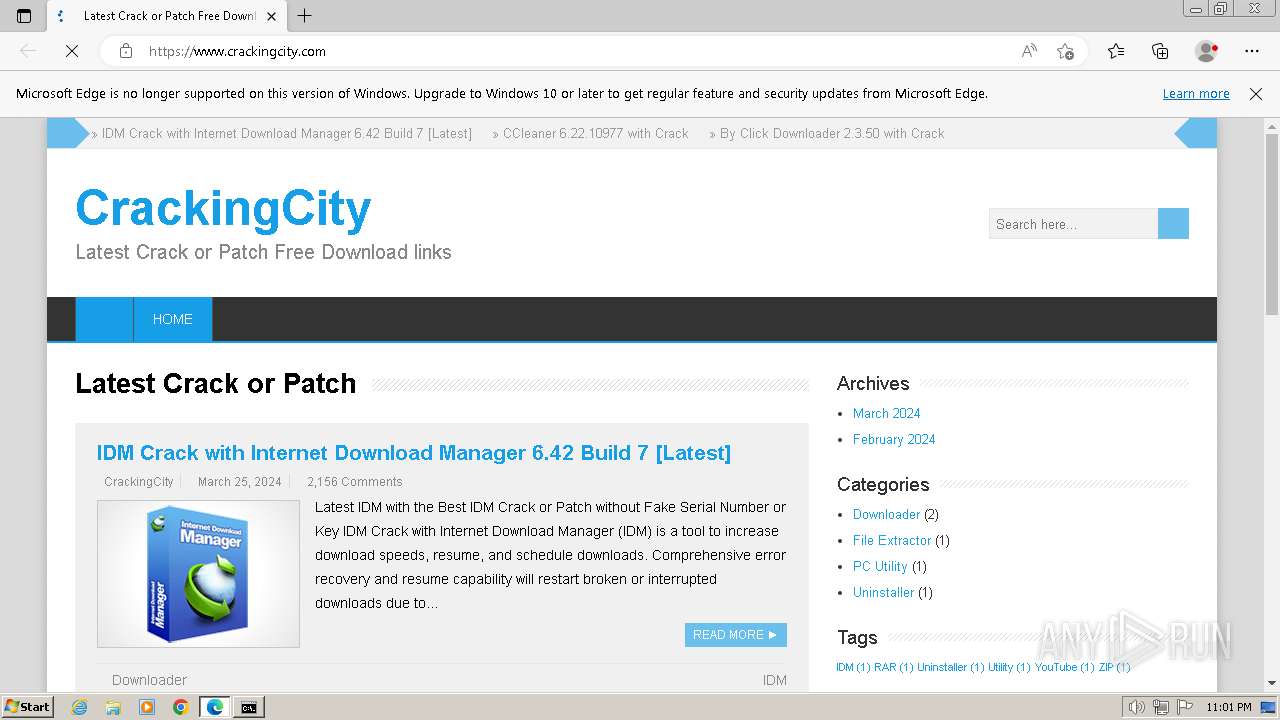Open CrackingCity author link
The image size is (1280, 720).
coord(139,482)
